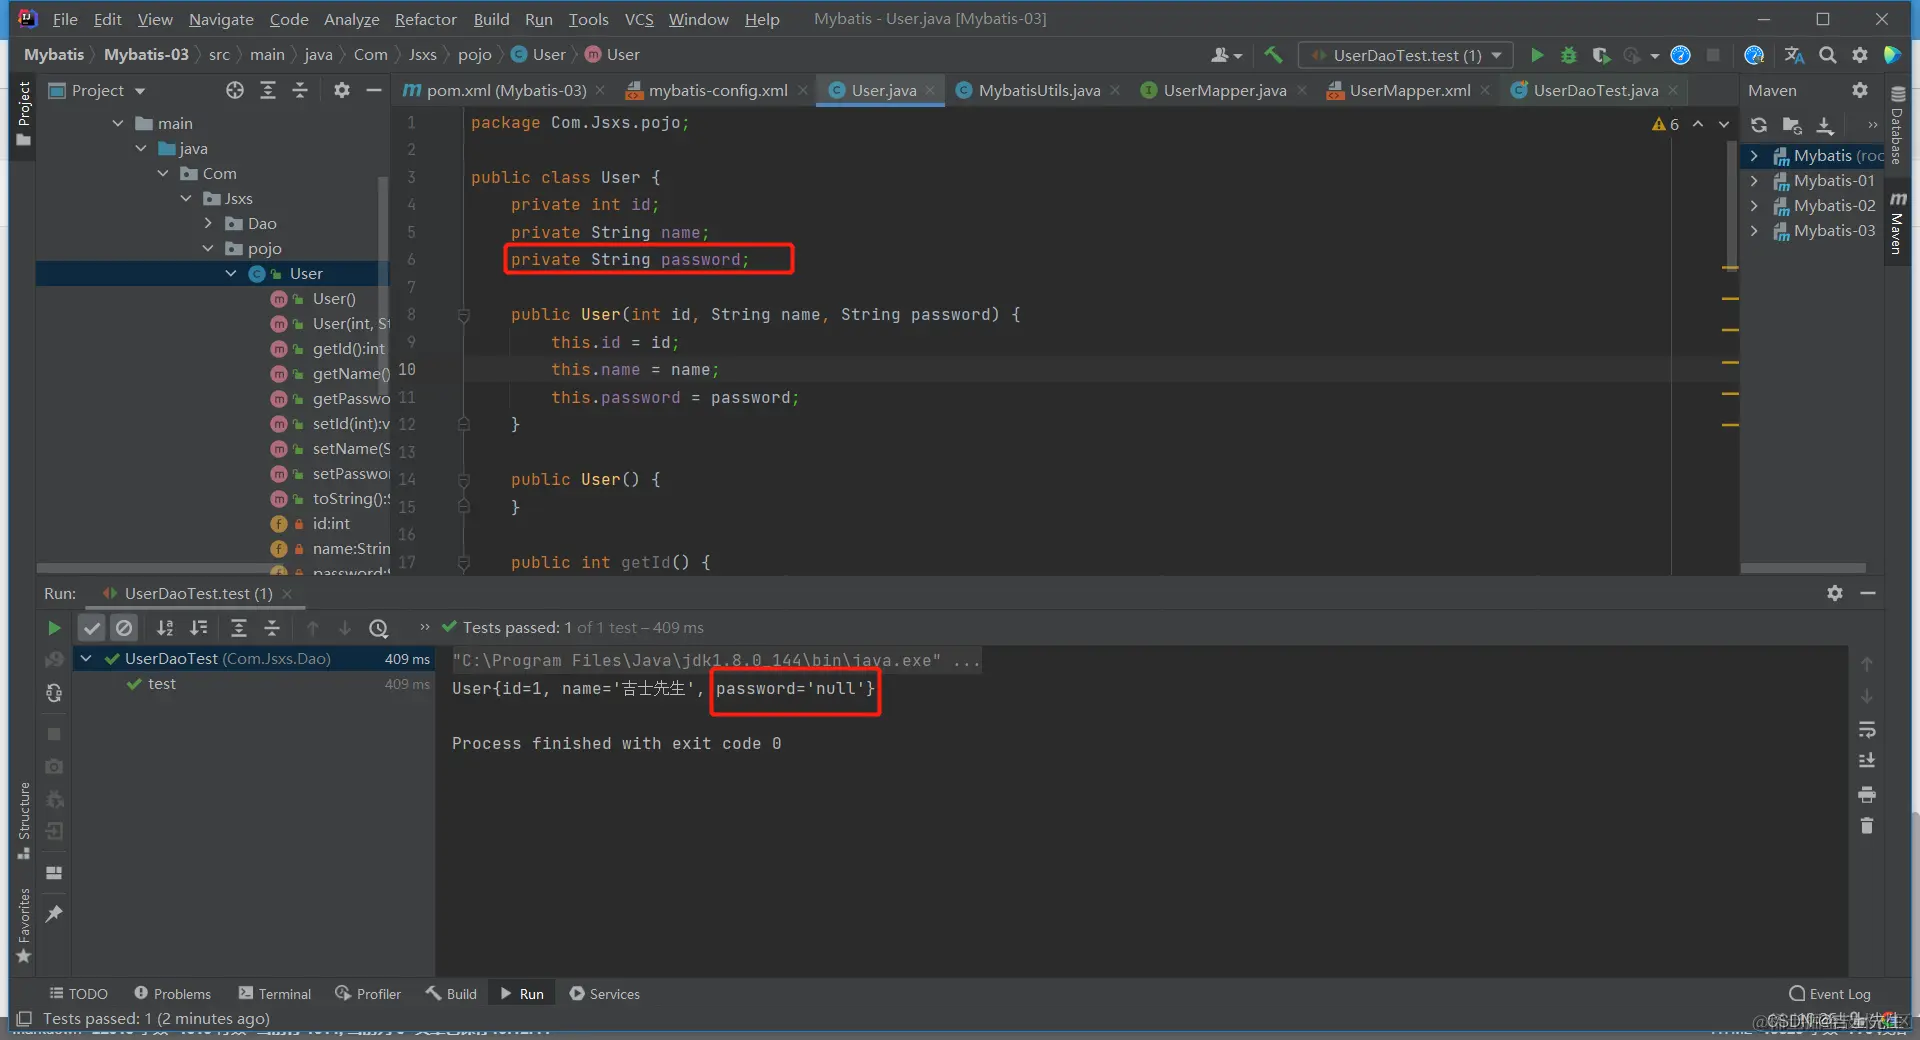Pin the Run tab
Screen dimensions: 1920x1040
click(x=54, y=914)
